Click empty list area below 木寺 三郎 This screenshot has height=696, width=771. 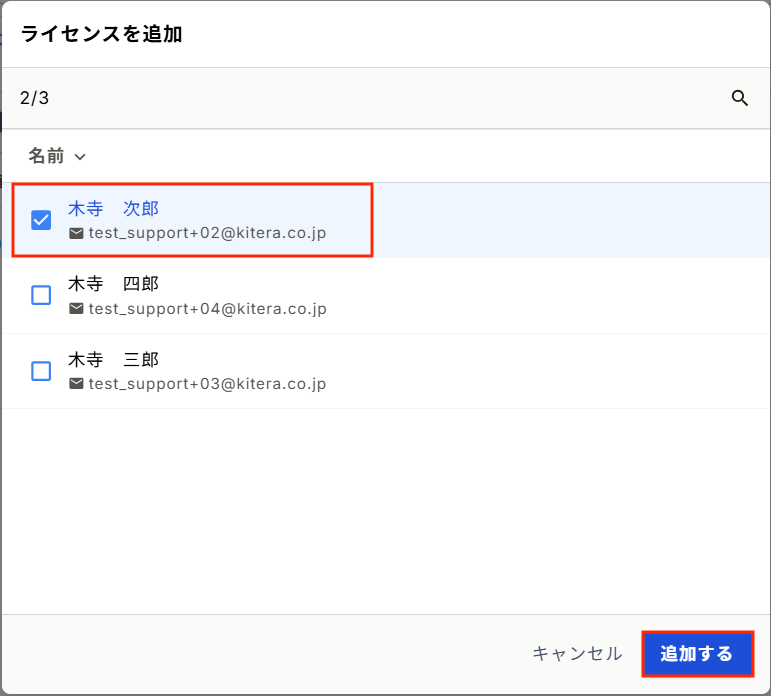coord(385,510)
